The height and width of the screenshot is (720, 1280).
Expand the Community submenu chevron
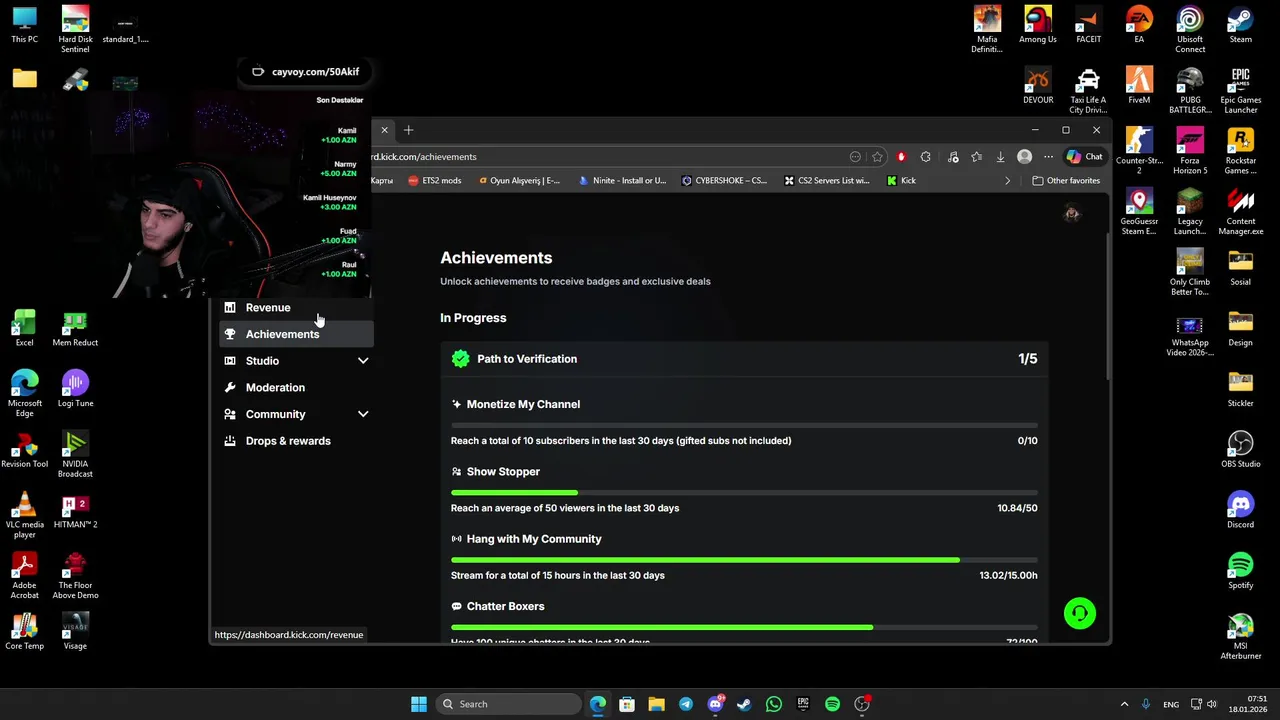coord(363,414)
